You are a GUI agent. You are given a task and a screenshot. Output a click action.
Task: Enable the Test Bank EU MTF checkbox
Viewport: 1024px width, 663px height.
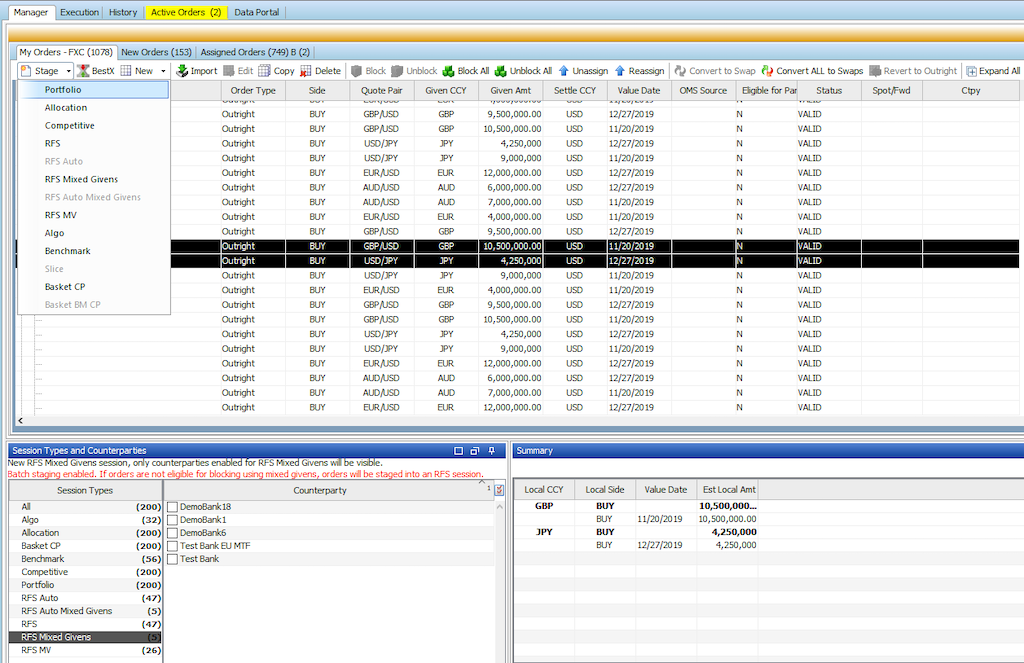click(172, 546)
